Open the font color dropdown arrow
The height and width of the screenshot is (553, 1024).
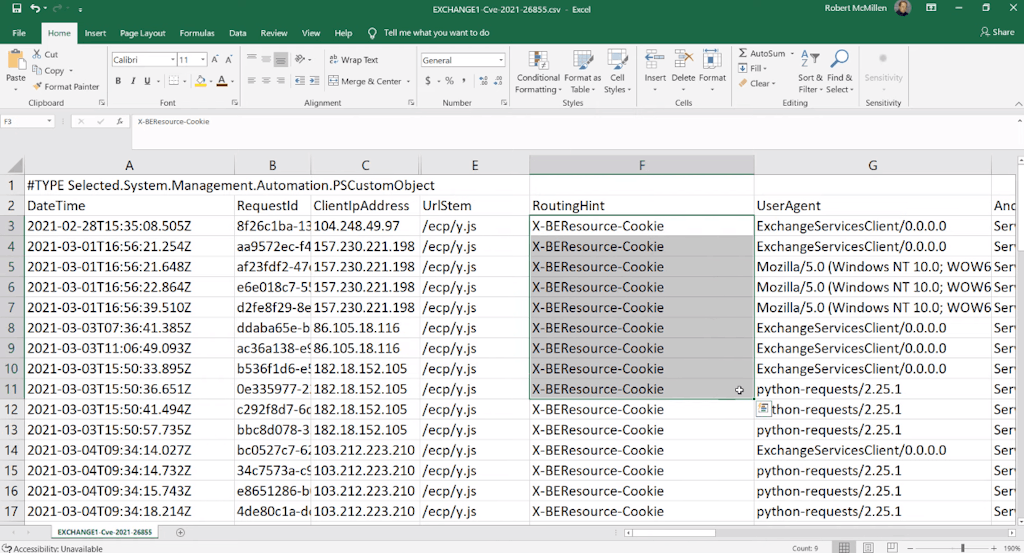pyautogui.click(x=232, y=82)
